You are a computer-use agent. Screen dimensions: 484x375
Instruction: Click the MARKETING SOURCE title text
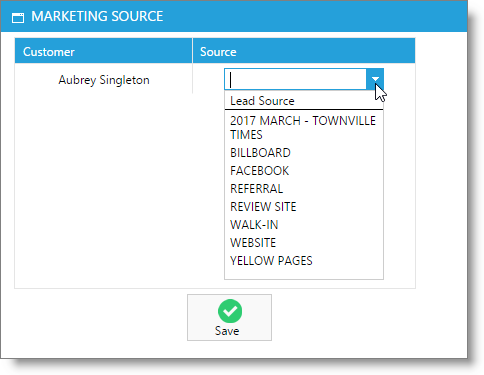(97, 16)
